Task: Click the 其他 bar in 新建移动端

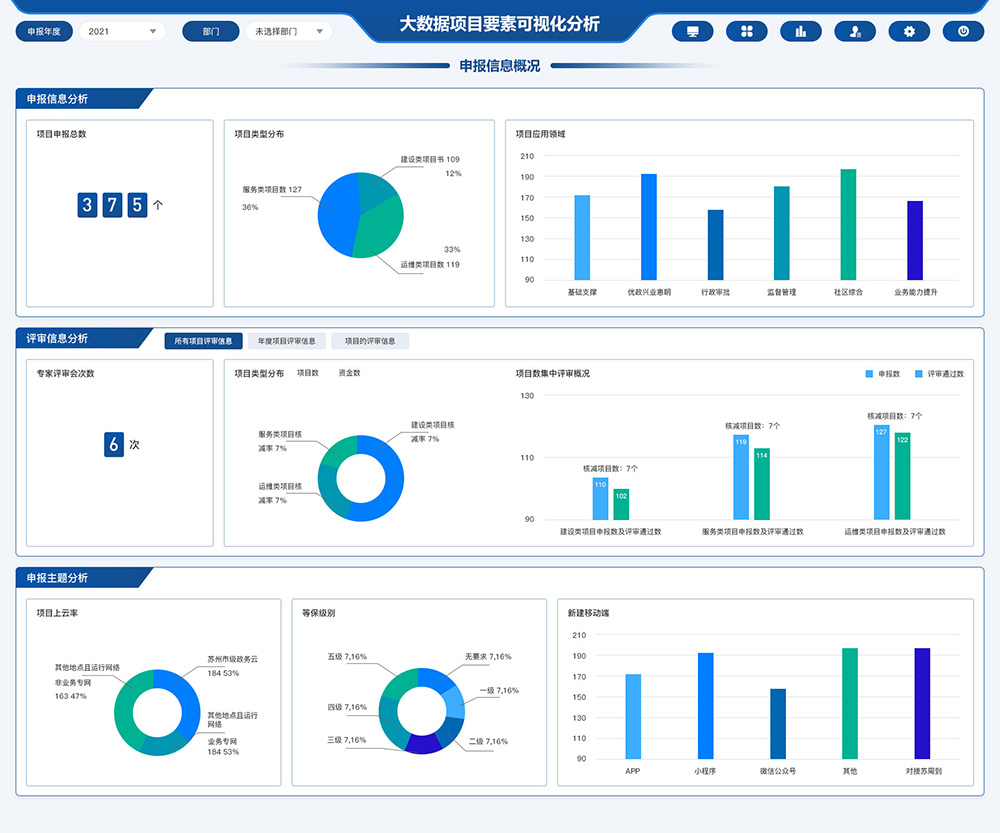Action: [850, 704]
